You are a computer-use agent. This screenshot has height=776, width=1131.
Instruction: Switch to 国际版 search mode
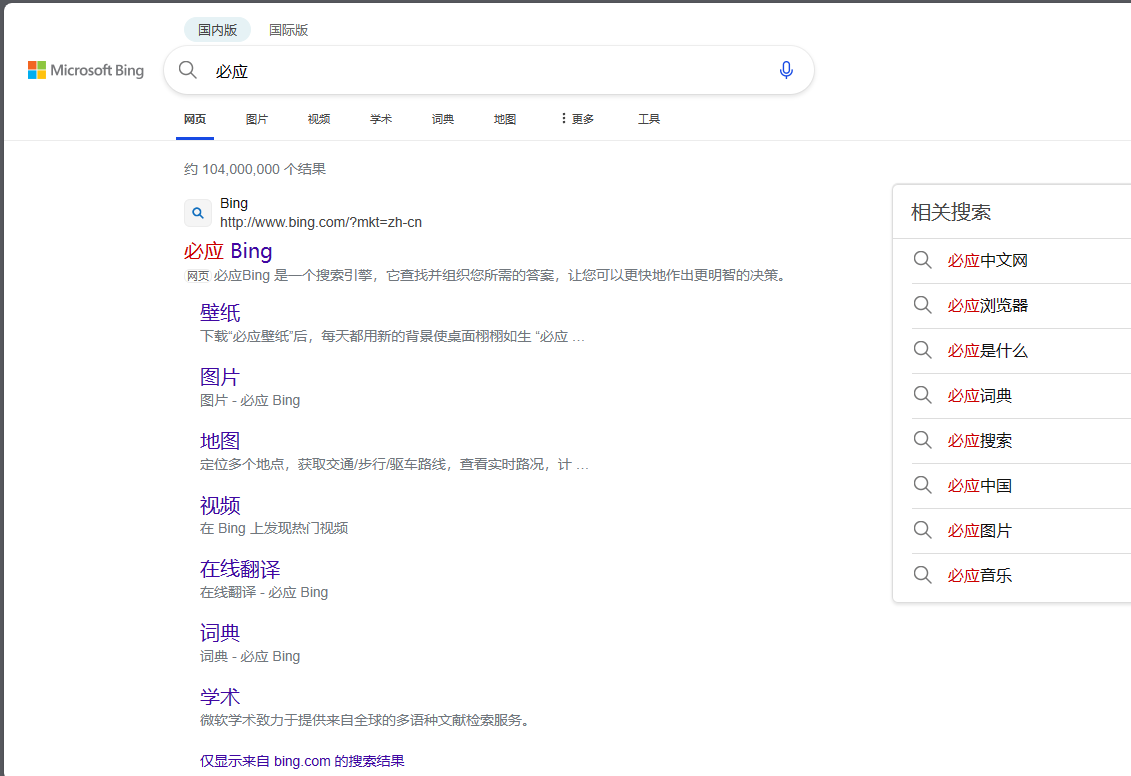click(x=289, y=30)
